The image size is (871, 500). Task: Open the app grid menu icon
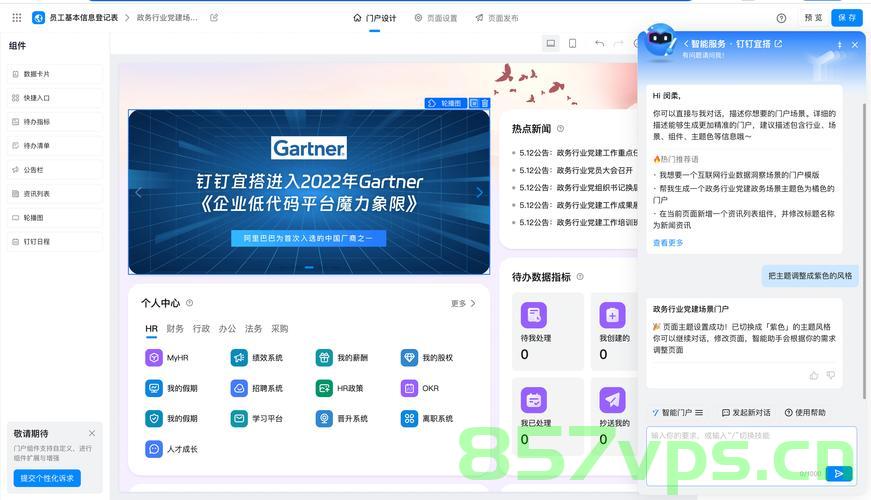click(17, 18)
